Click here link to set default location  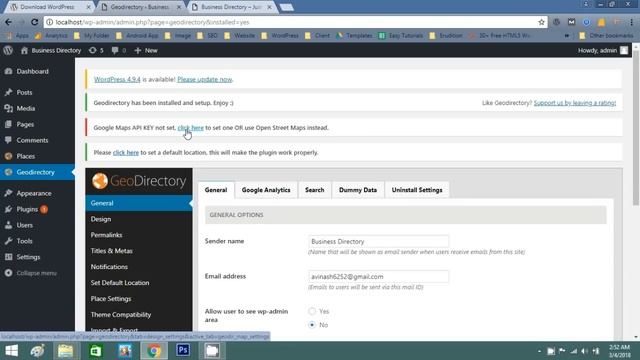[x=126, y=153]
